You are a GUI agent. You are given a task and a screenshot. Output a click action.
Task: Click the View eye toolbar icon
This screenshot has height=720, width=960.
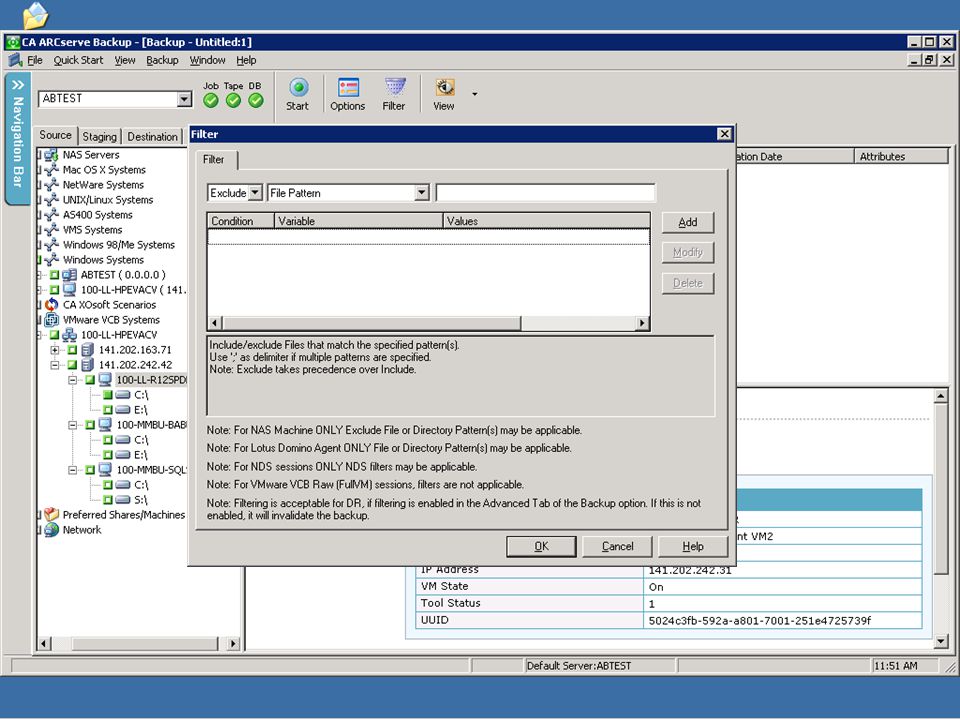coord(444,87)
